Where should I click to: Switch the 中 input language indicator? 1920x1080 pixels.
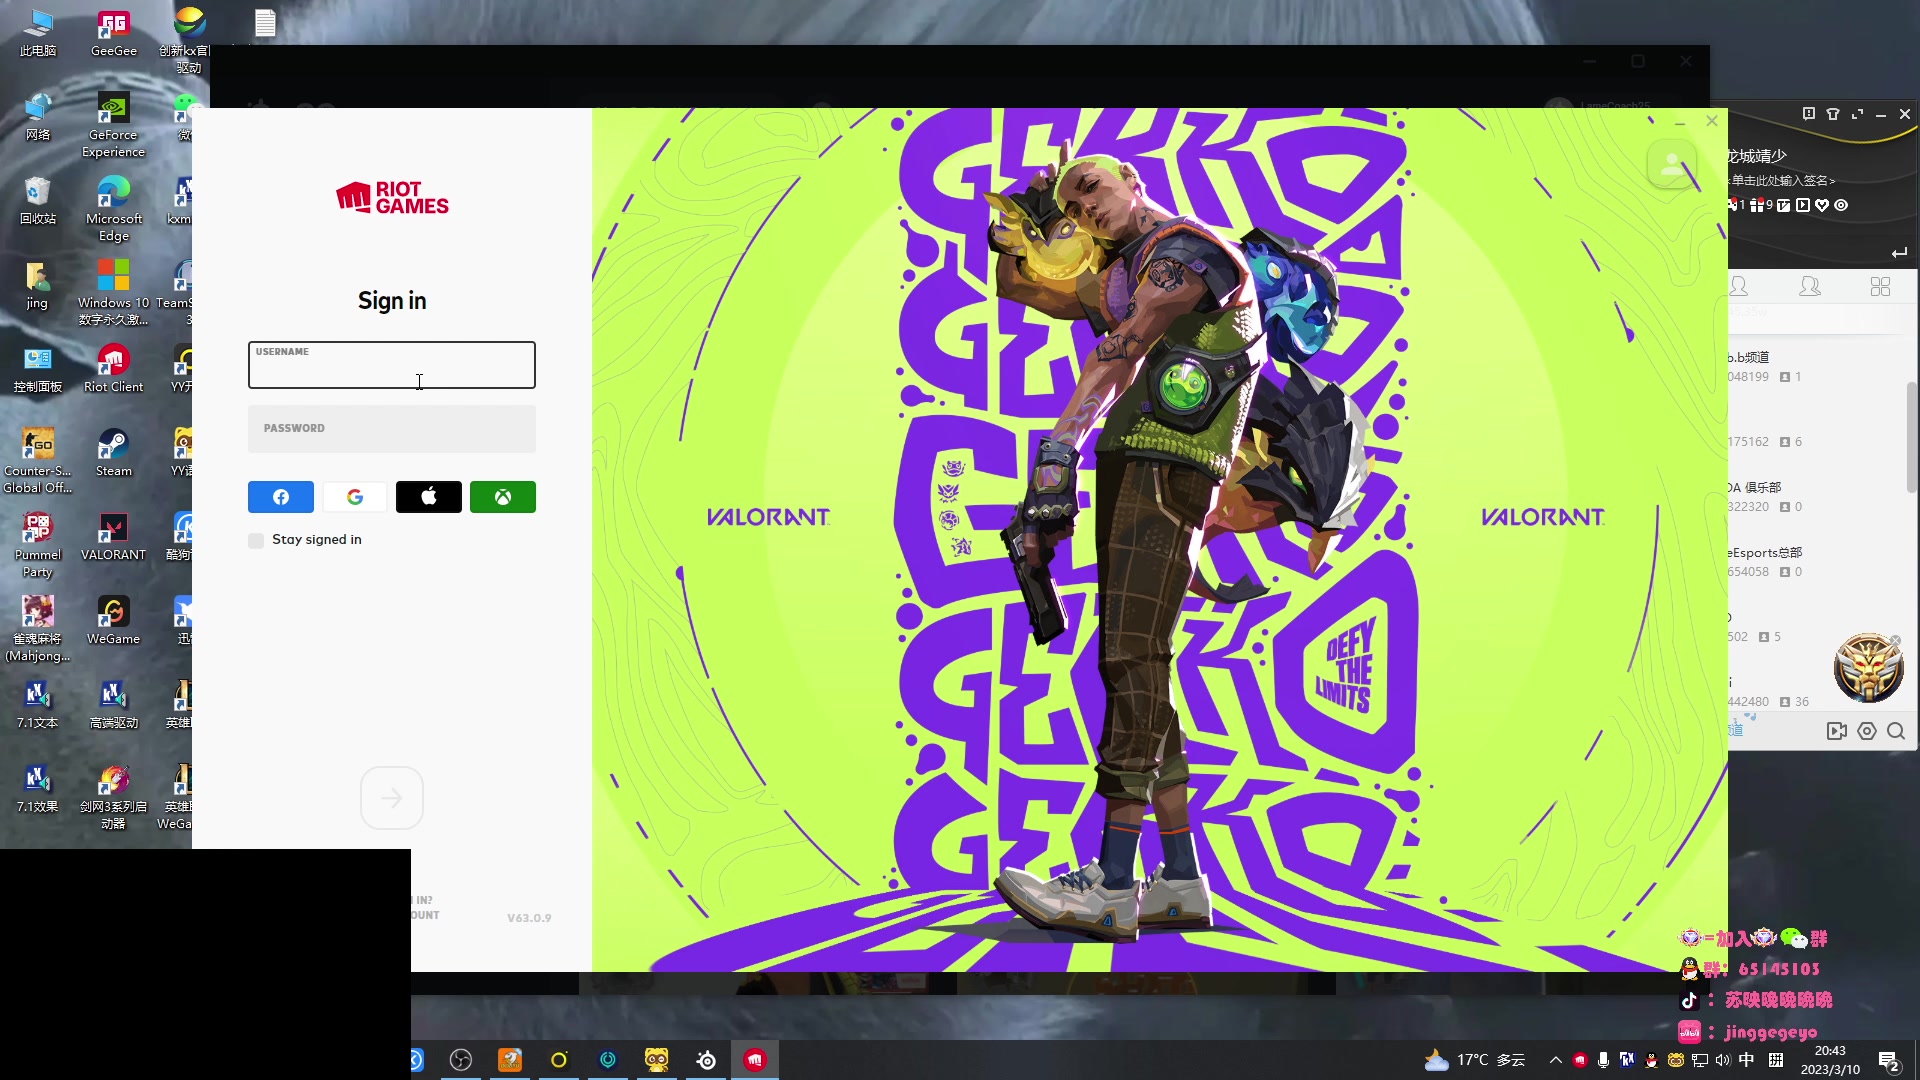coord(1746,1060)
